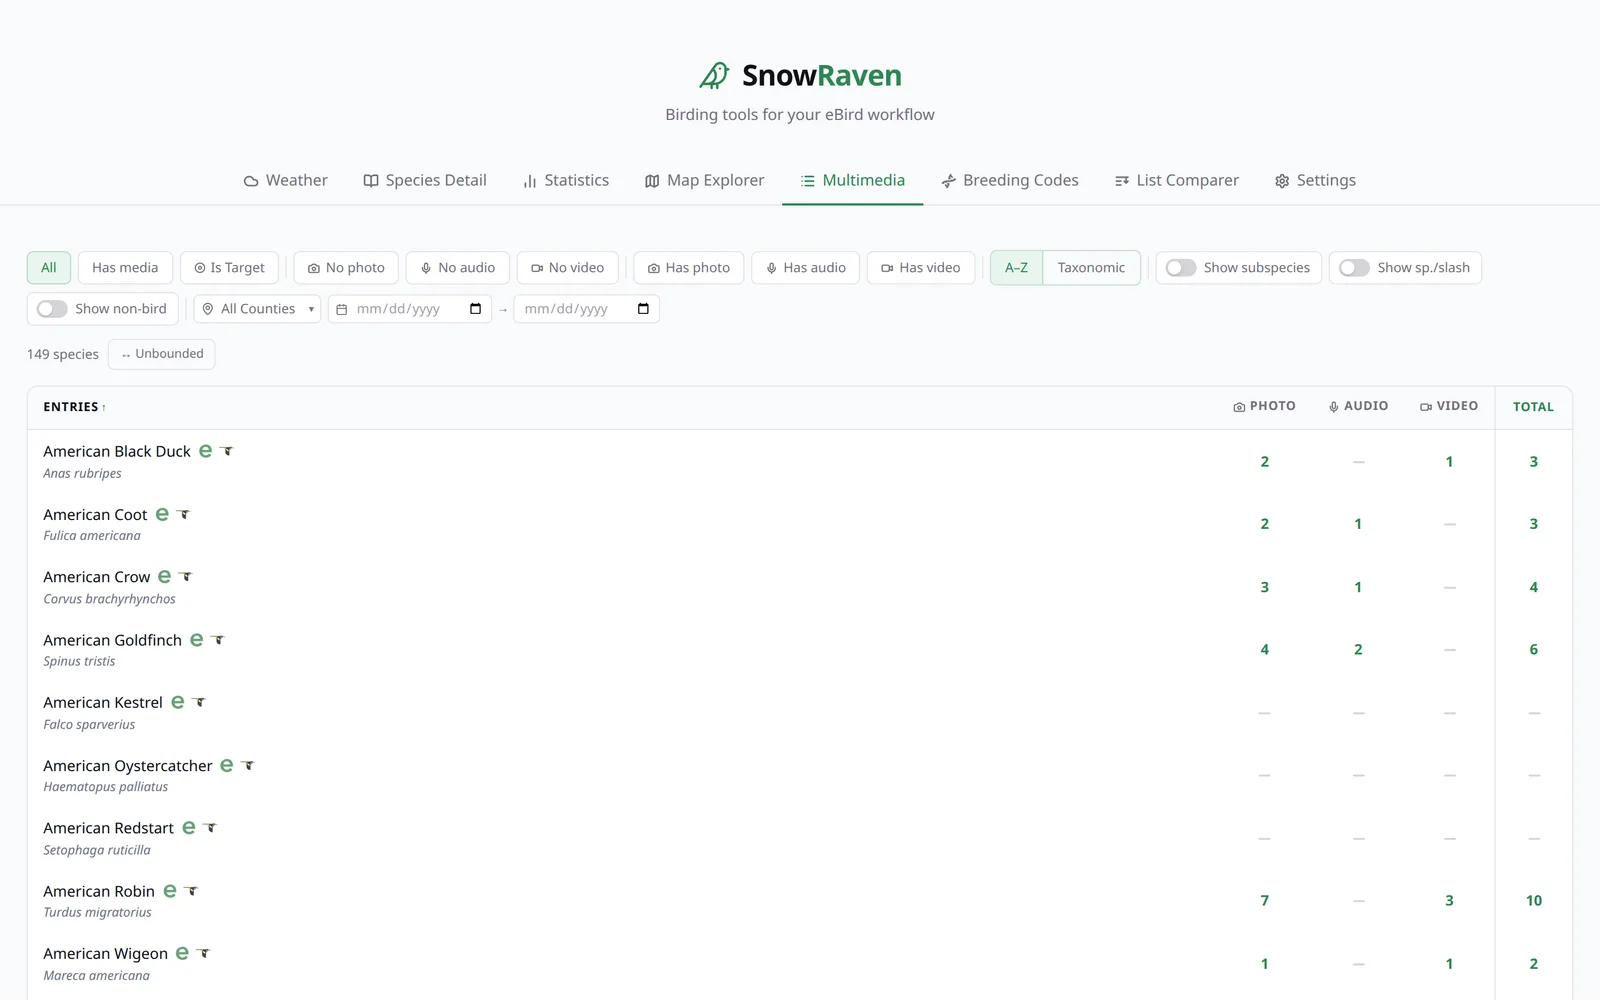Switch to Taxonomic sort order
The height and width of the screenshot is (1000, 1600).
pyautogui.click(x=1091, y=268)
